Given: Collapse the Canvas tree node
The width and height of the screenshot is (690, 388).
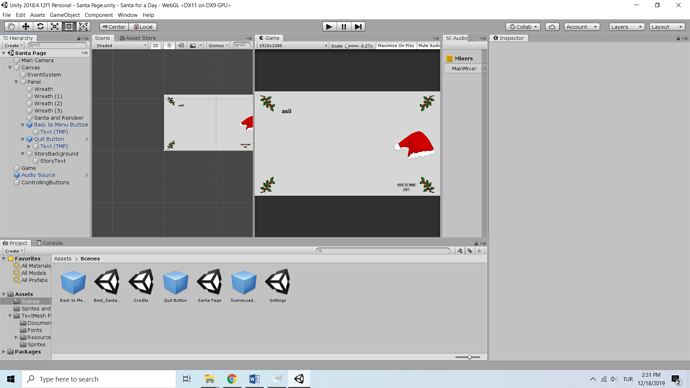Looking at the screenshot, I should coord(10,68).
